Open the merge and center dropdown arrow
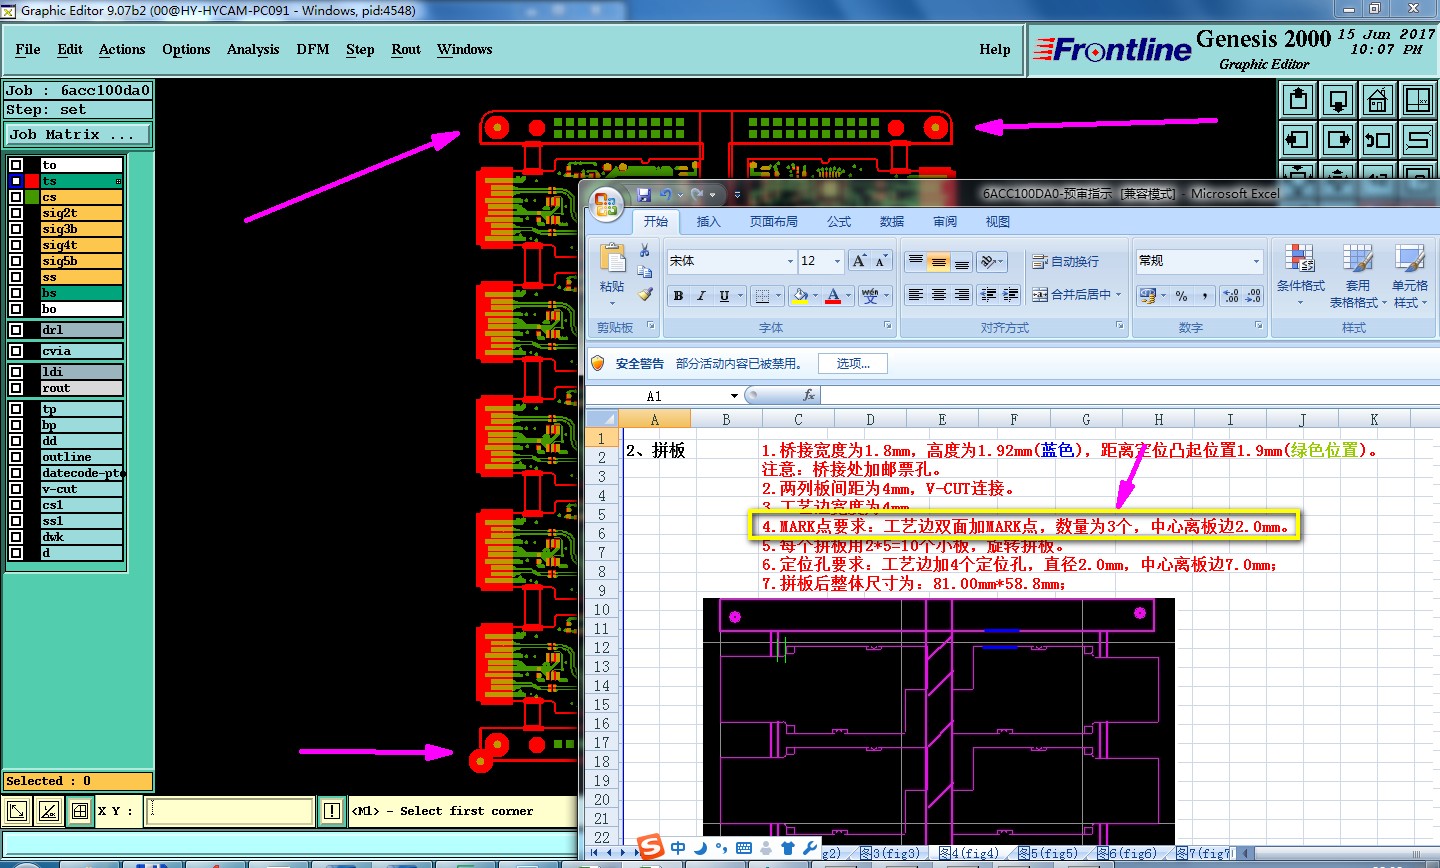 click(1119, 295)
